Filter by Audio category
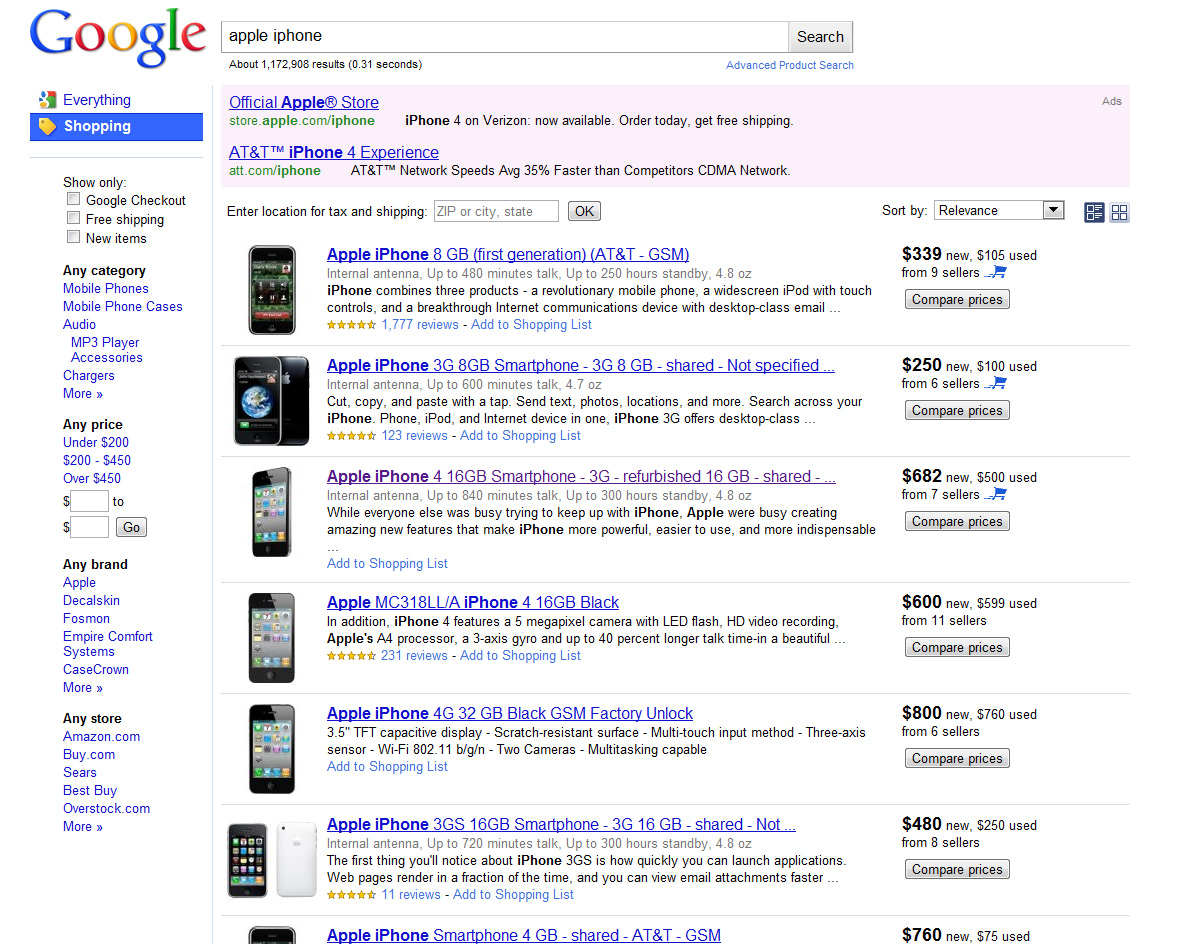Viewport: 1182px width, 944px height. (x=79, y=325)
